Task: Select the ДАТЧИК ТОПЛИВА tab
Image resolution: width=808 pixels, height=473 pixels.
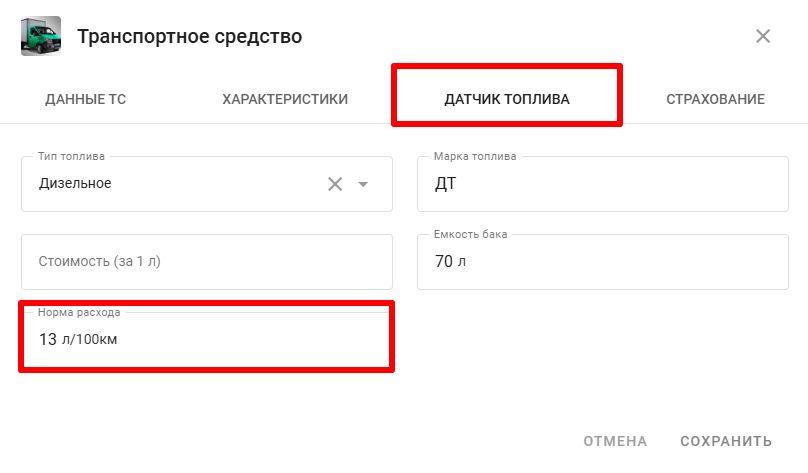Action: [507, 99]
